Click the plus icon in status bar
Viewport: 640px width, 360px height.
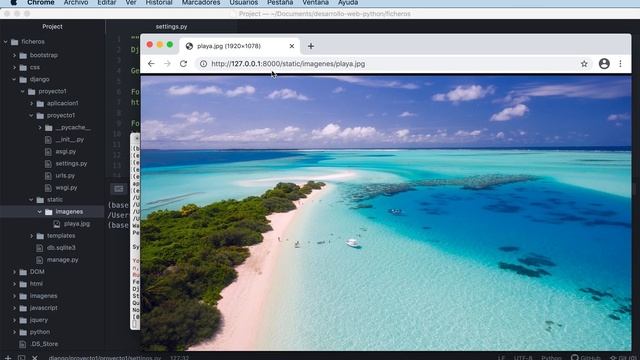tap(8, 358)
